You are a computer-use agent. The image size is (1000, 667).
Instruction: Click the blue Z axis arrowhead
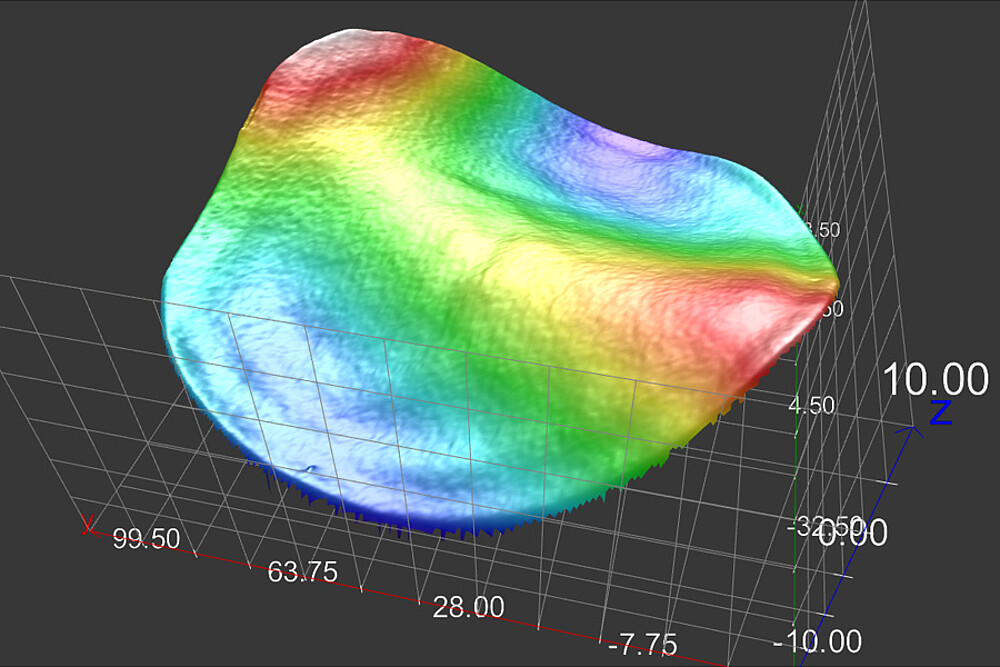pyautogui.click(x=912, y=432)
